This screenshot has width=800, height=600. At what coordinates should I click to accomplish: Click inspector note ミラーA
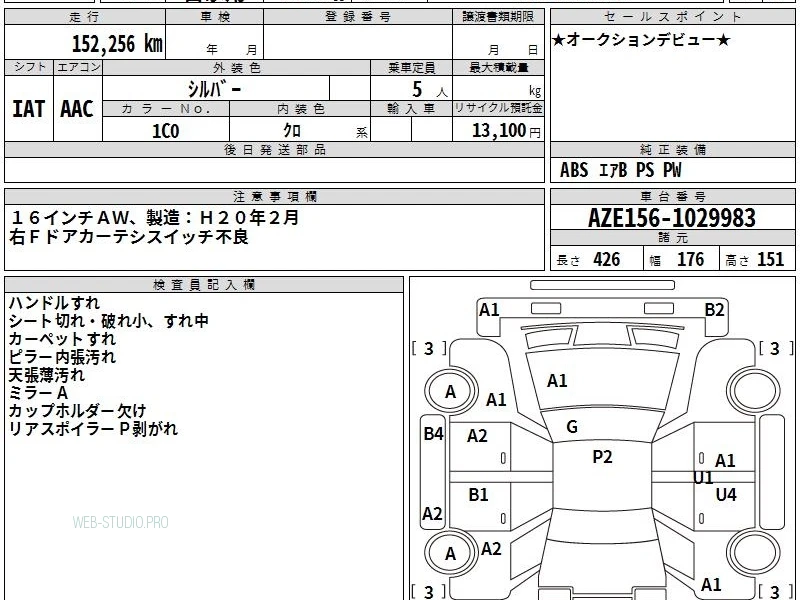point(38,393)
